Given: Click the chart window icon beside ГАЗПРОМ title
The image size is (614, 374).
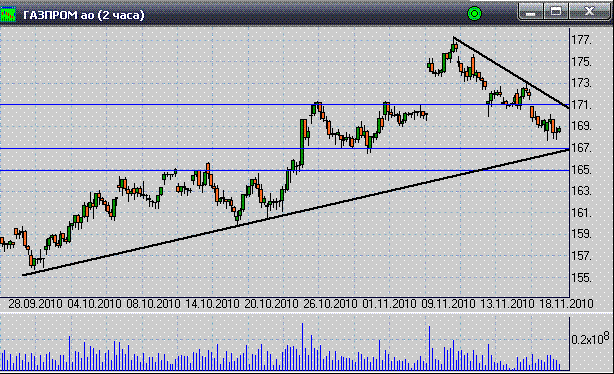Looking at the screenshot, I should (7, 15).
